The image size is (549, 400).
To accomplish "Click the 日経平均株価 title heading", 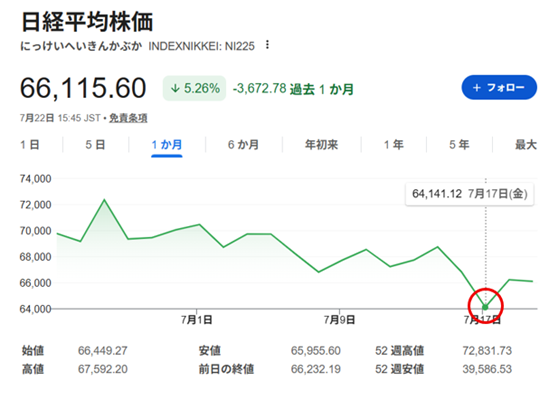I will tap(87, 22).
